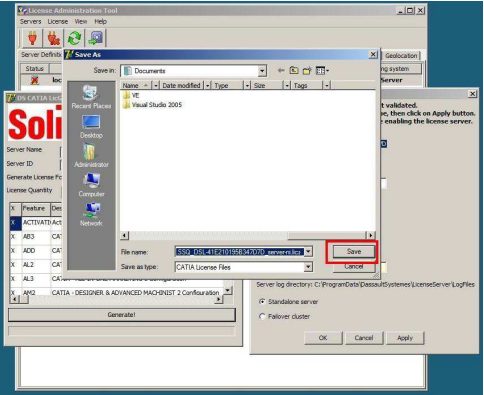
Task: Click the Disconnect plug icon in toolbar
Action: pyautogui.click(x=53, y=38)
